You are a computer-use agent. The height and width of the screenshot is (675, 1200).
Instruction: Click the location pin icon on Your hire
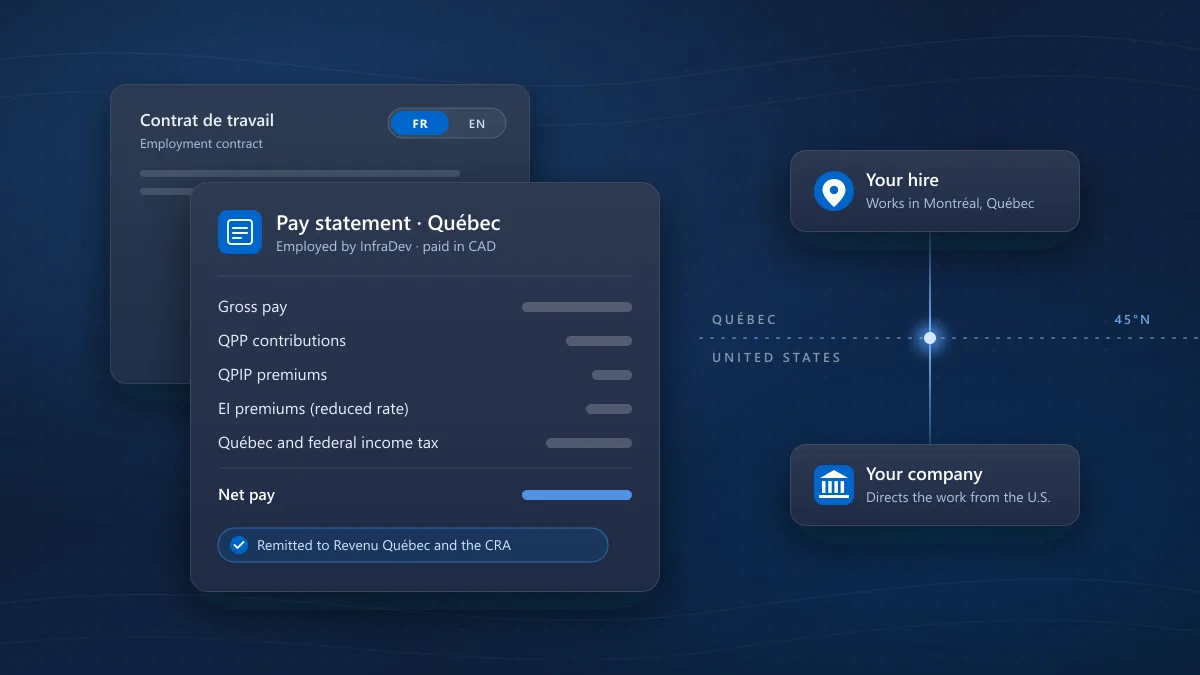point(834,191)
